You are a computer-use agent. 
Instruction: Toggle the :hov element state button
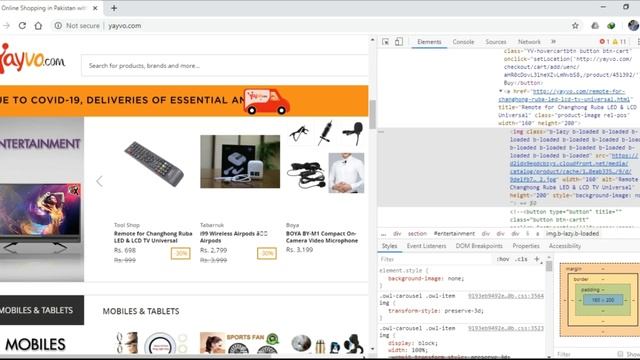click(x=503, y=259)
